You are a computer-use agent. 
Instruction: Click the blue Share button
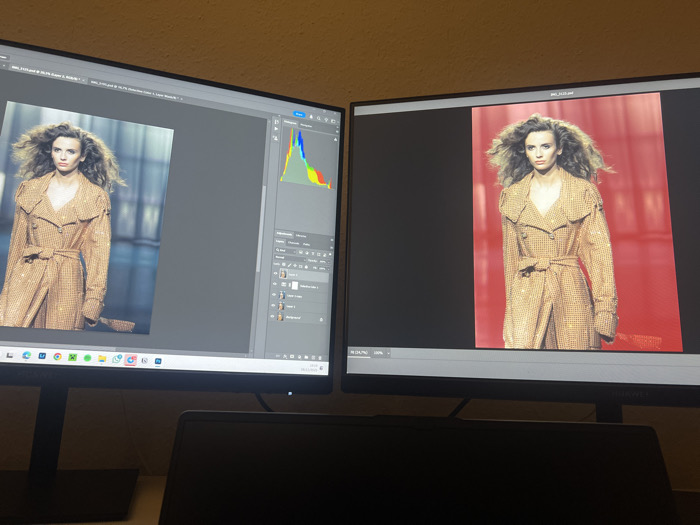coord(299,114)
